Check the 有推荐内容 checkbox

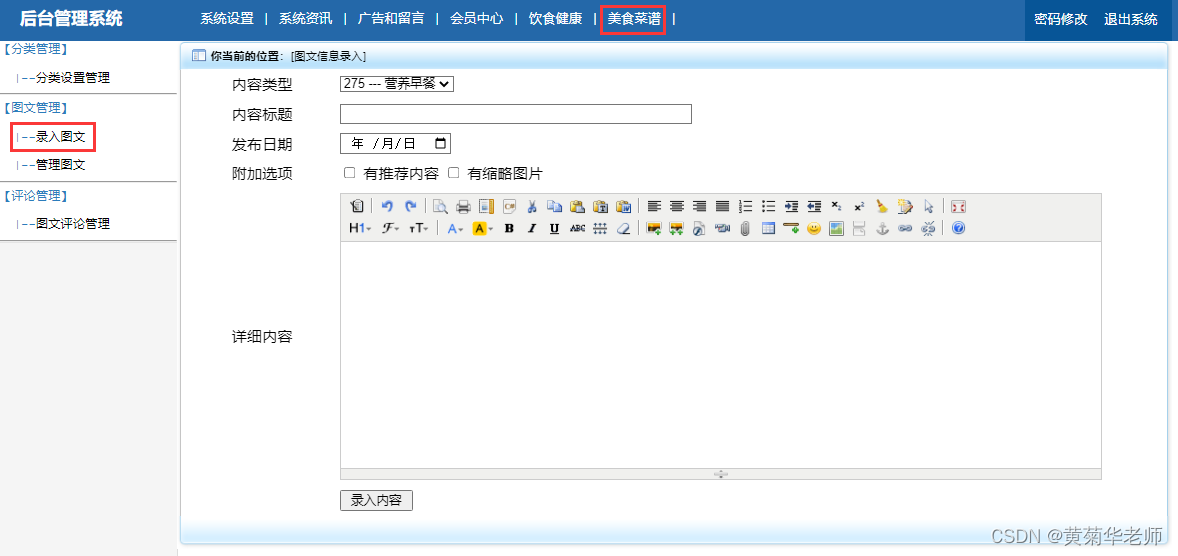coord(349,173)
